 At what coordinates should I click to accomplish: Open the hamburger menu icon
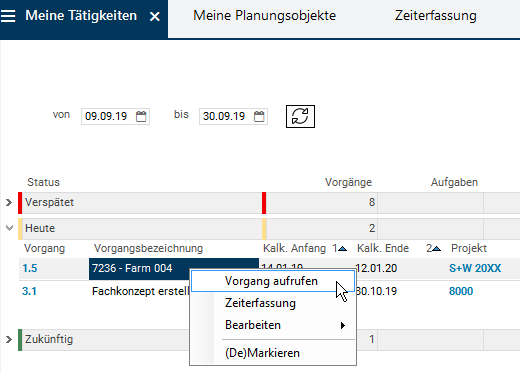pos(8,16)
